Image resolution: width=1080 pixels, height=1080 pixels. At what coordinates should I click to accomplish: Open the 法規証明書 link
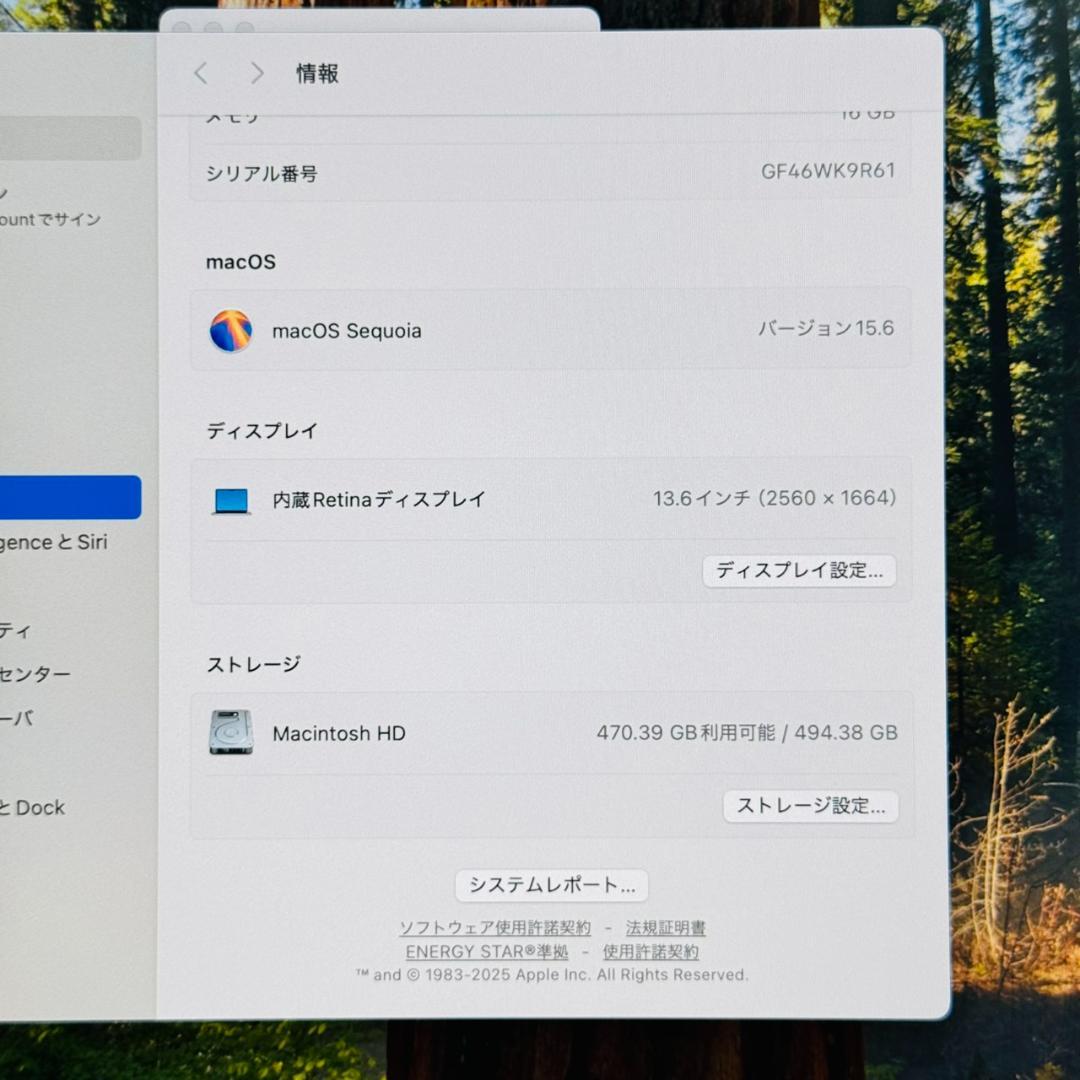[x=666, y=928]
